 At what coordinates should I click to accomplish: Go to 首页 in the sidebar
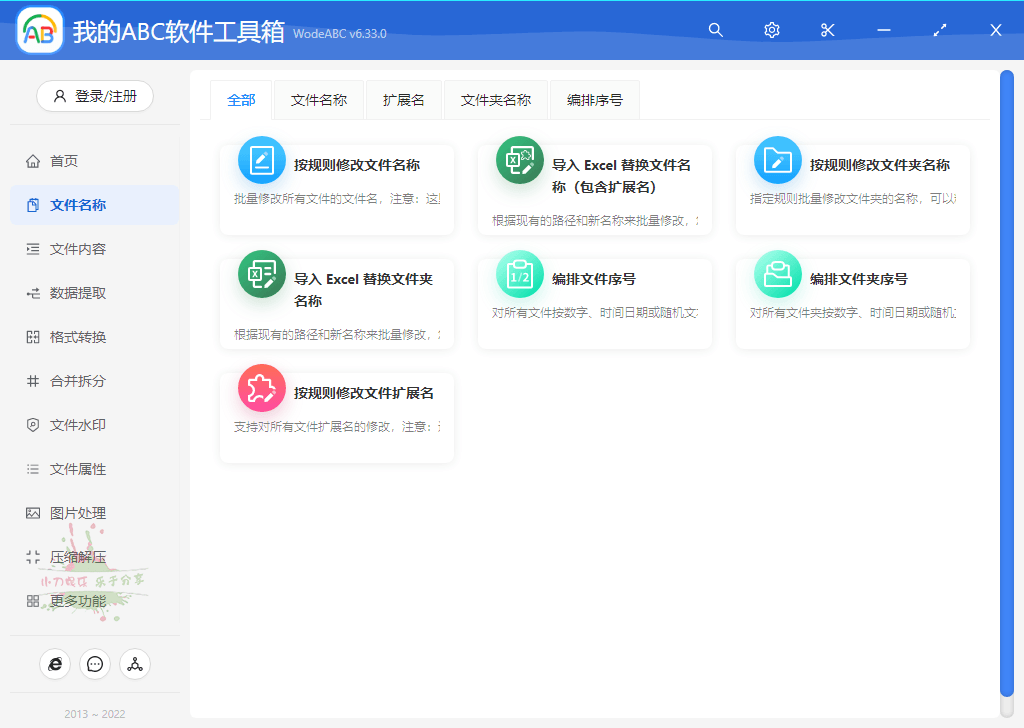click(x=64, y=161)
